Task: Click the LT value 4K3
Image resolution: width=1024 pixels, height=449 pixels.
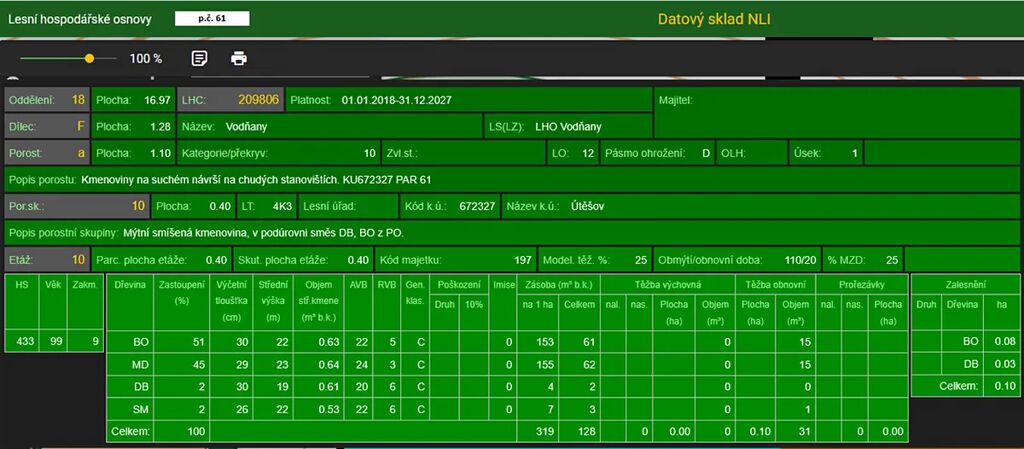Action: 282,206
